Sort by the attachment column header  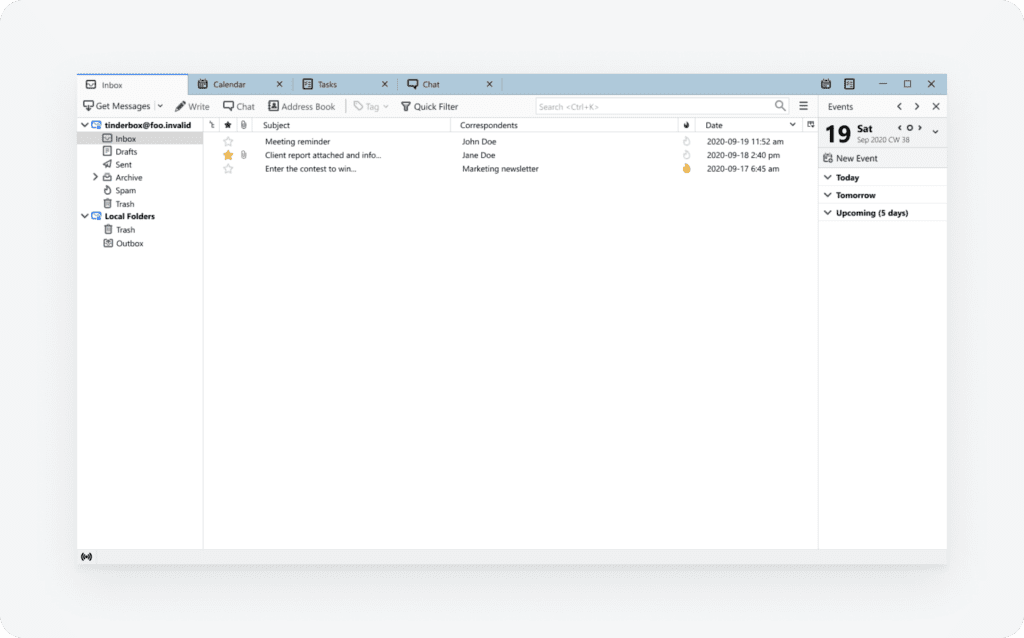click(x=244, y=125)
